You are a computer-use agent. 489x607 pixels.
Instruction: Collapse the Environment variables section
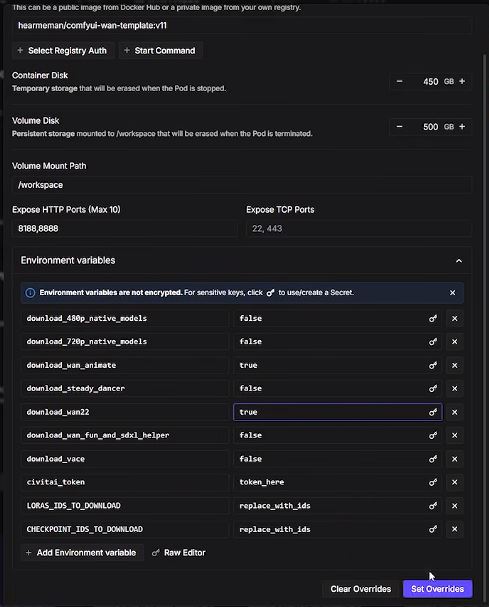pos(459,261)
